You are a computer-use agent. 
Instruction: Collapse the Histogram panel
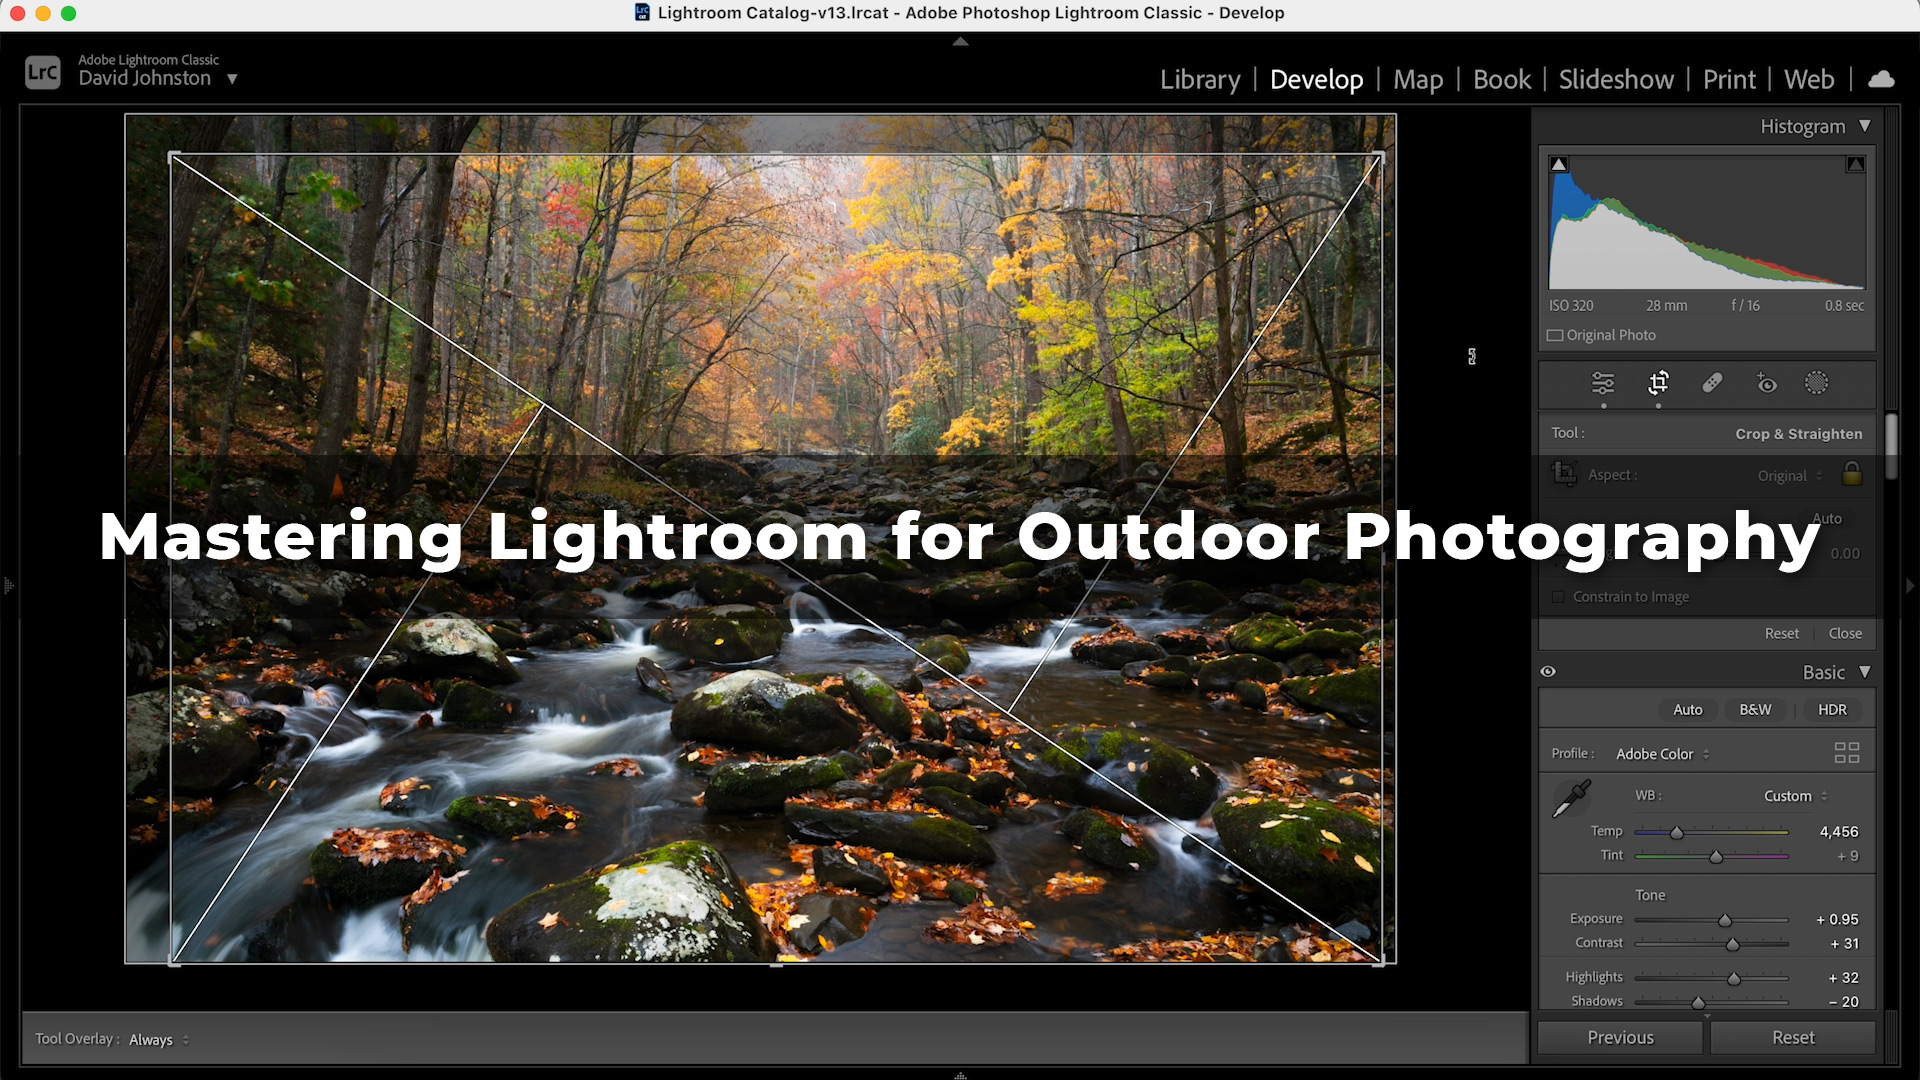1866,126
